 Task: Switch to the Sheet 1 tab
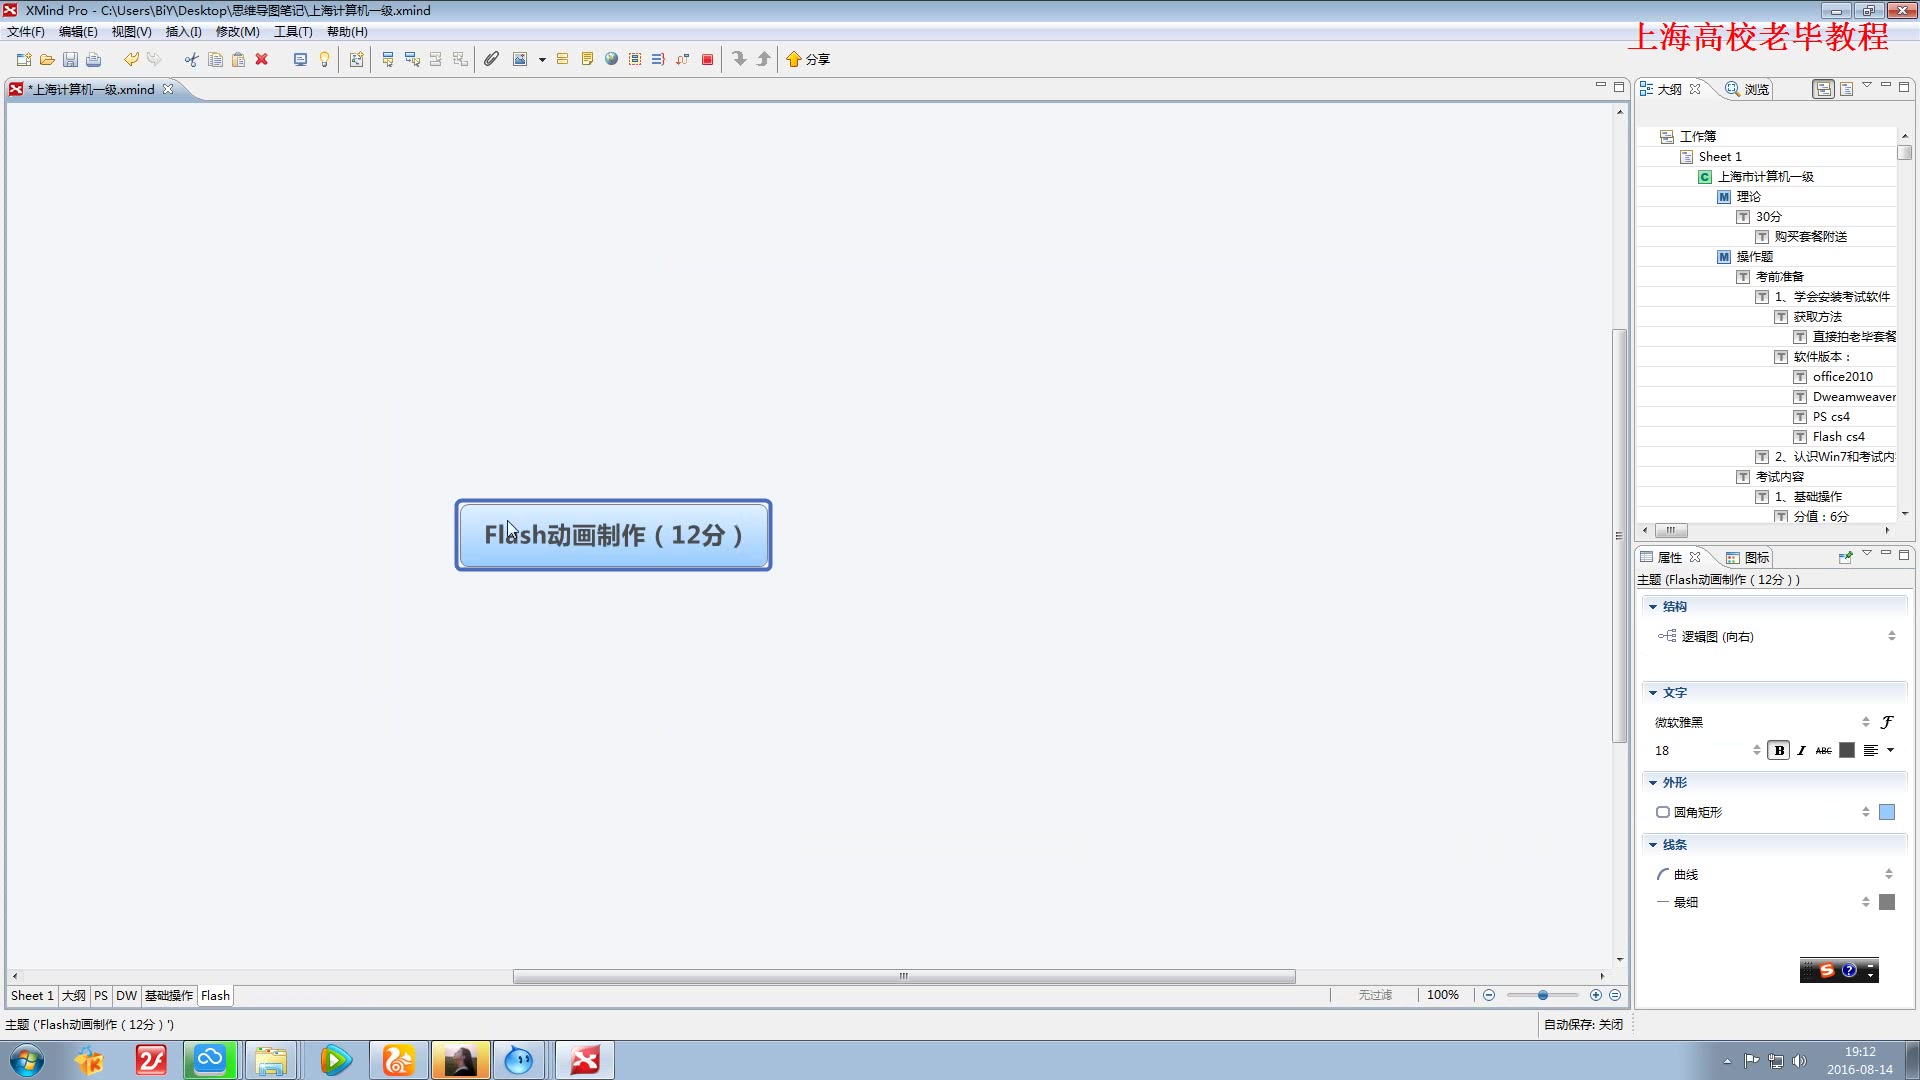32,996
